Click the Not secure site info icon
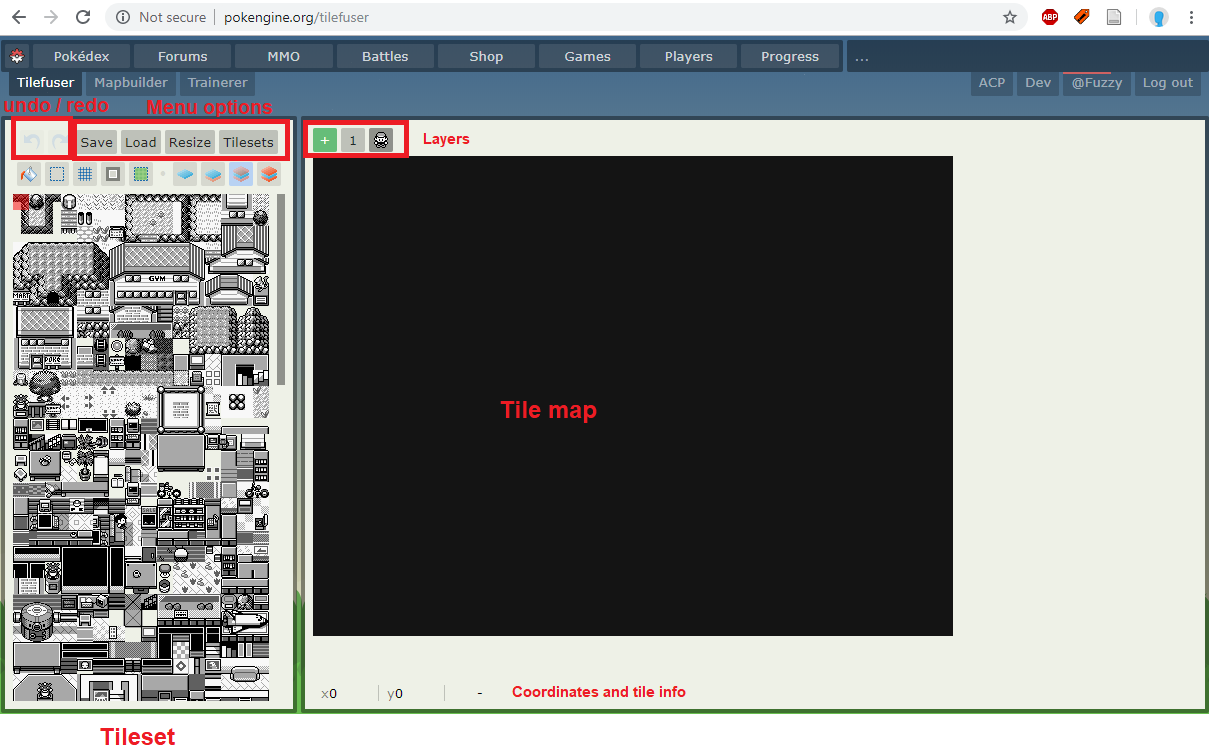The height and width of the screenshot is (755, 1209). (122, 17)
